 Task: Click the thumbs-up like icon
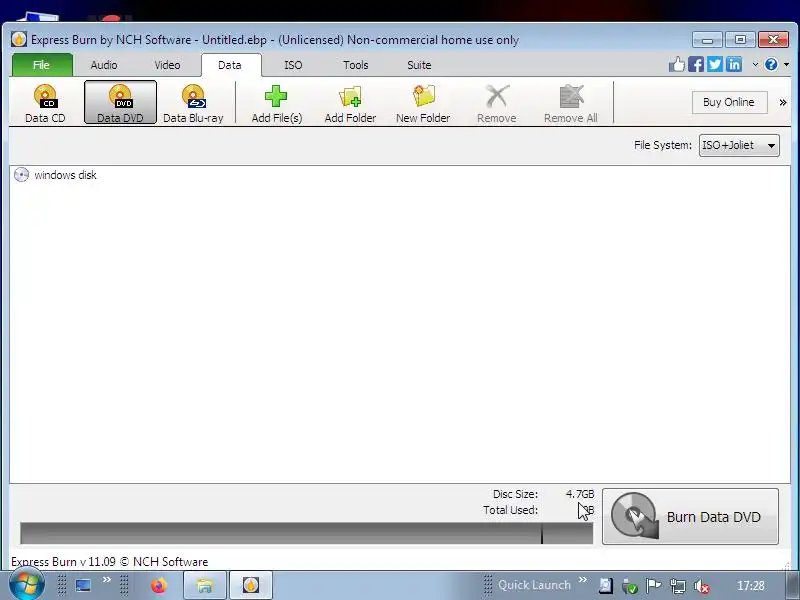[x=677, y=64]
